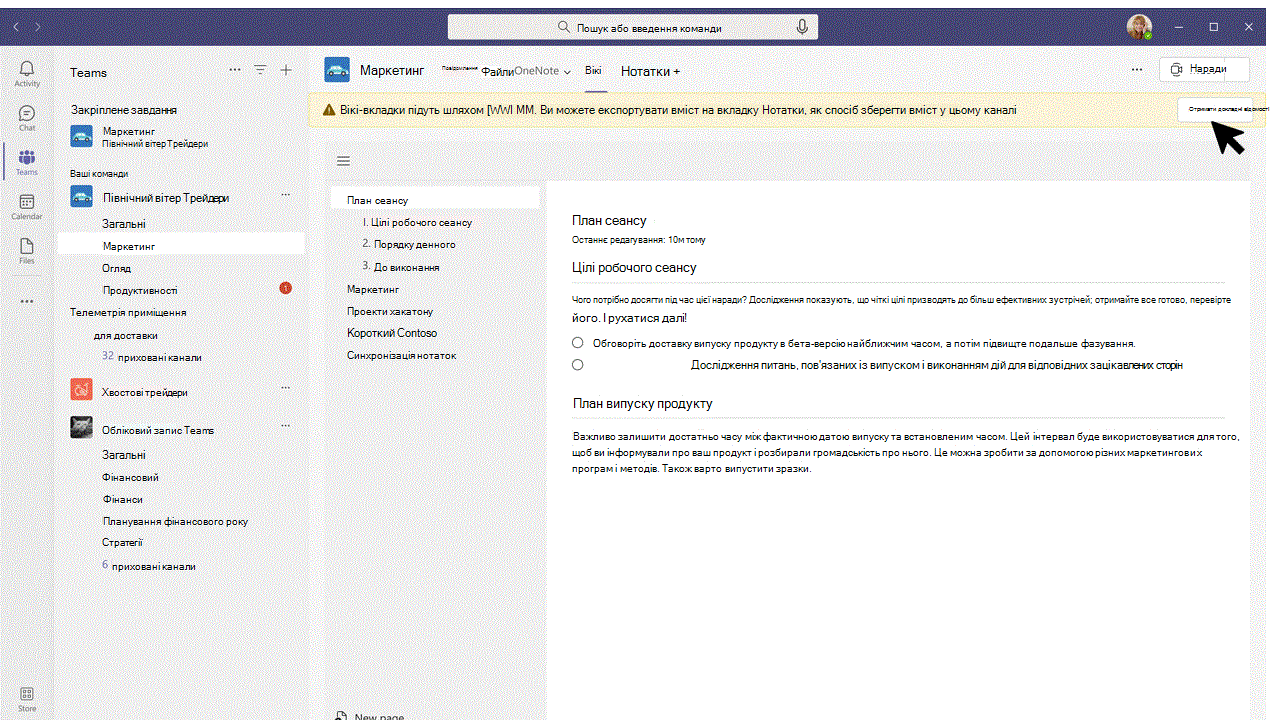Viewport: 1280px width, 720px height.
Task: Open Проекти хакатону wiki page
Action: 390,311
